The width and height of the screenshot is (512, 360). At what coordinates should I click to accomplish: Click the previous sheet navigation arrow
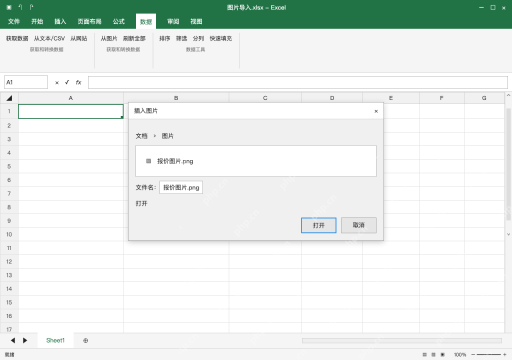tap(13, 340)
